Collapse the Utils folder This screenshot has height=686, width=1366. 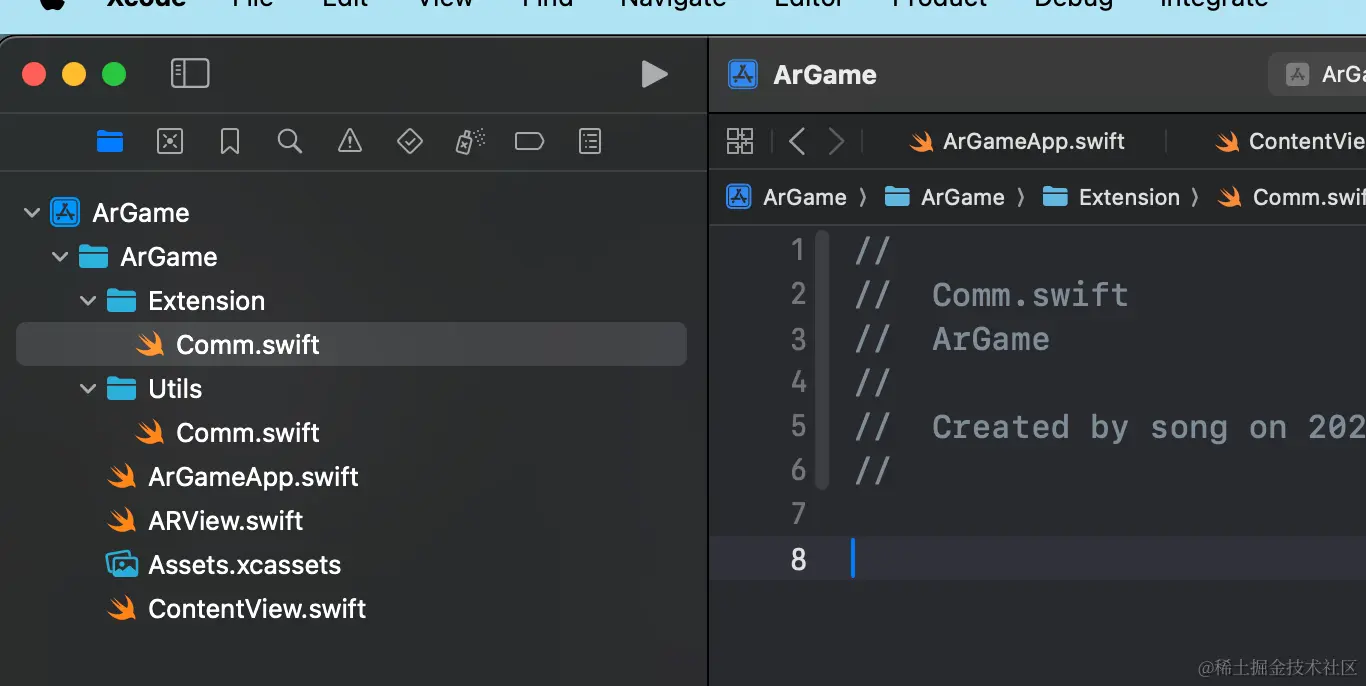click(x=88, y=389)
